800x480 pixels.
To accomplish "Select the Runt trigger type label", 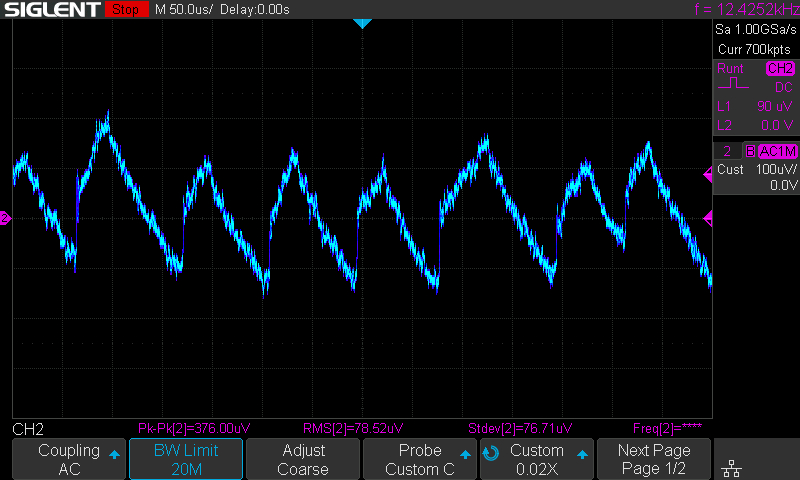I will click(730, 68).
